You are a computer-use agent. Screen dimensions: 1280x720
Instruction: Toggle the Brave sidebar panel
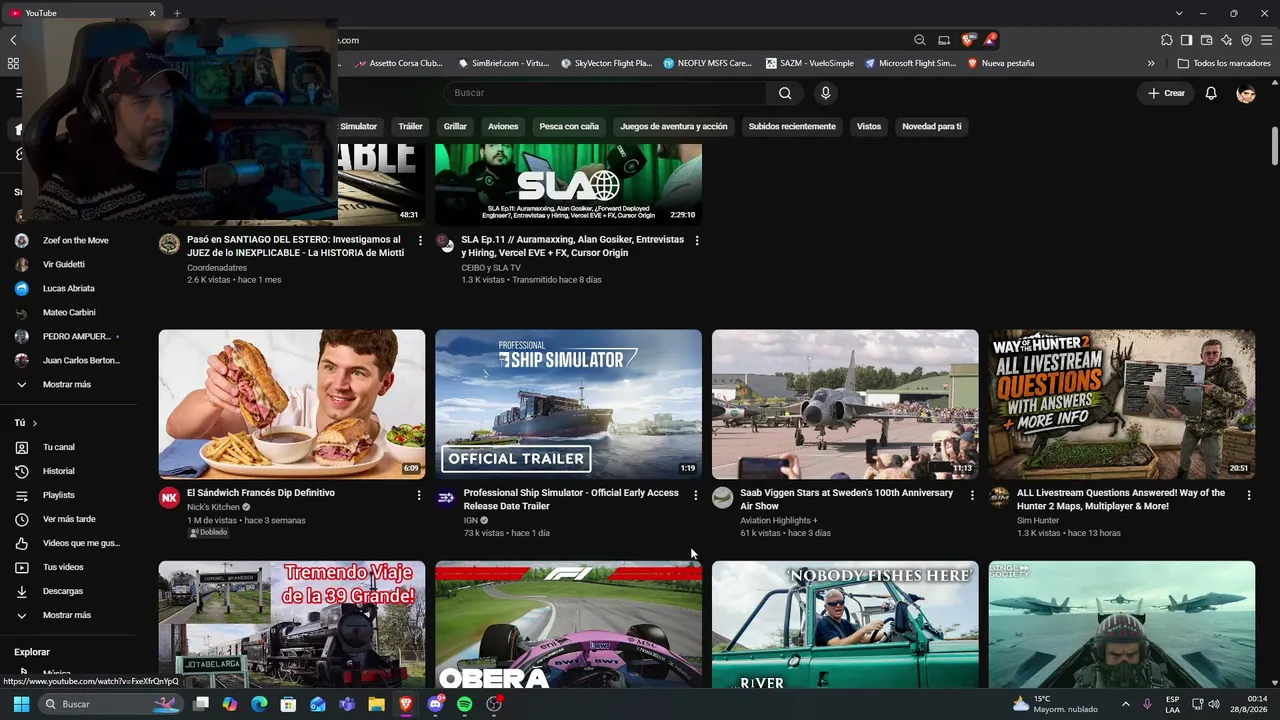[x=1187, y=40]
